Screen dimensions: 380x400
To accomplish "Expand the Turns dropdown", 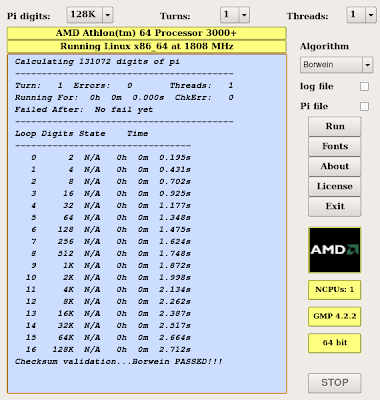I will (235, 15).
